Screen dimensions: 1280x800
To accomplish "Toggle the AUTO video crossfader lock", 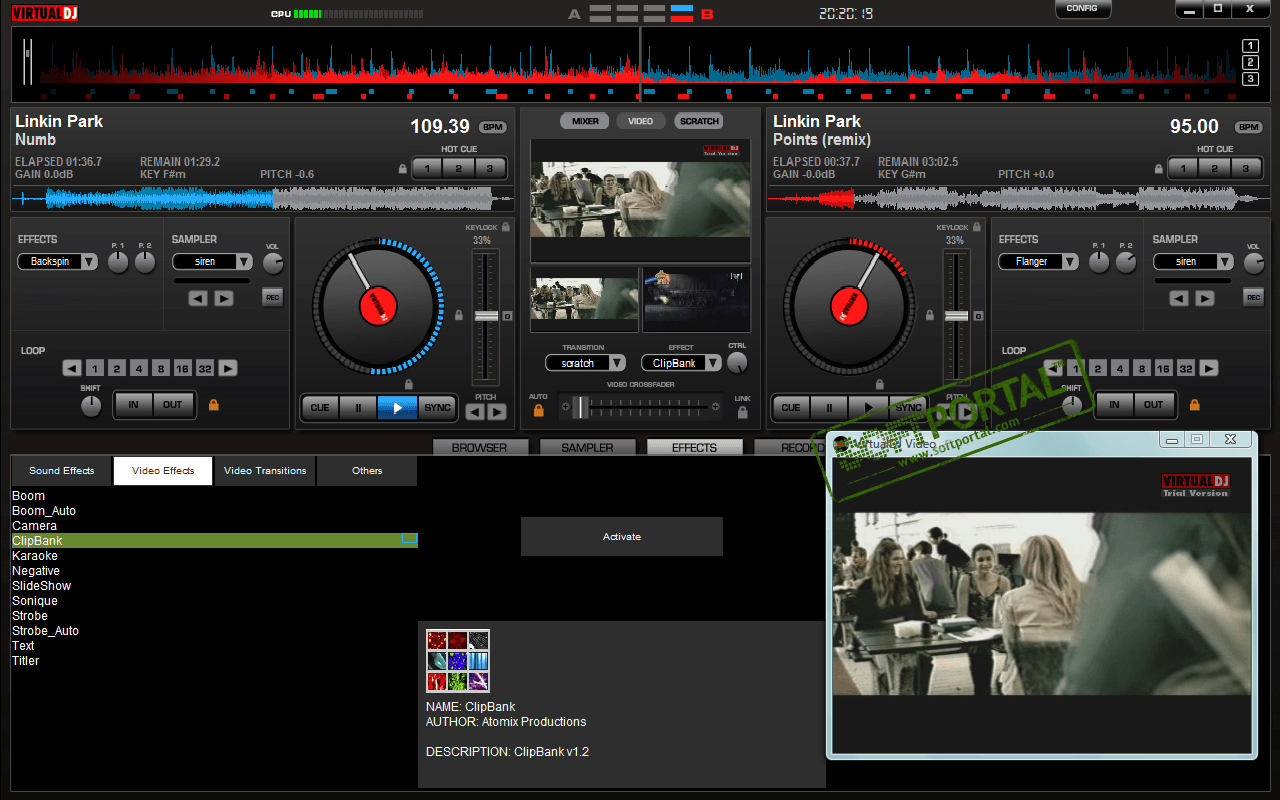I will click(x=539, y=409).
